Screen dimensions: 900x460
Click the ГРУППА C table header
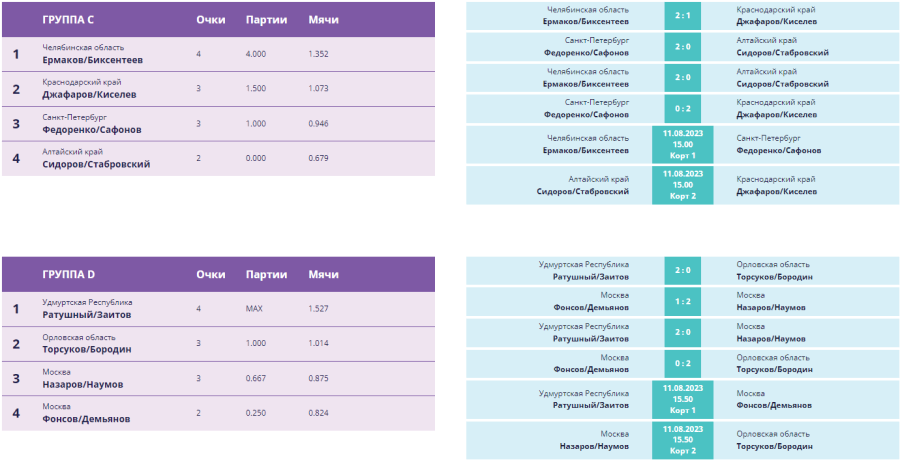tap(69, 20)
